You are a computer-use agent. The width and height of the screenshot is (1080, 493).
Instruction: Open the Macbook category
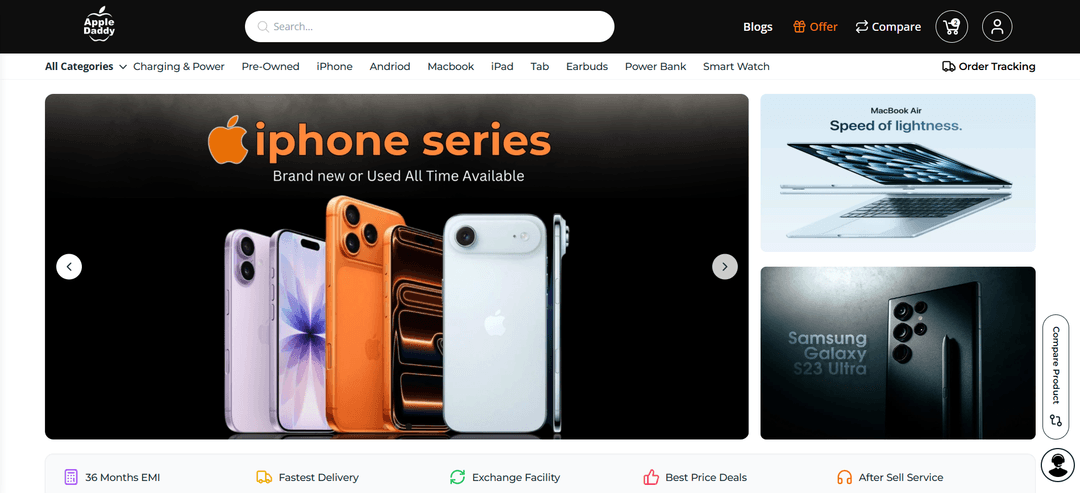point(450,67)
